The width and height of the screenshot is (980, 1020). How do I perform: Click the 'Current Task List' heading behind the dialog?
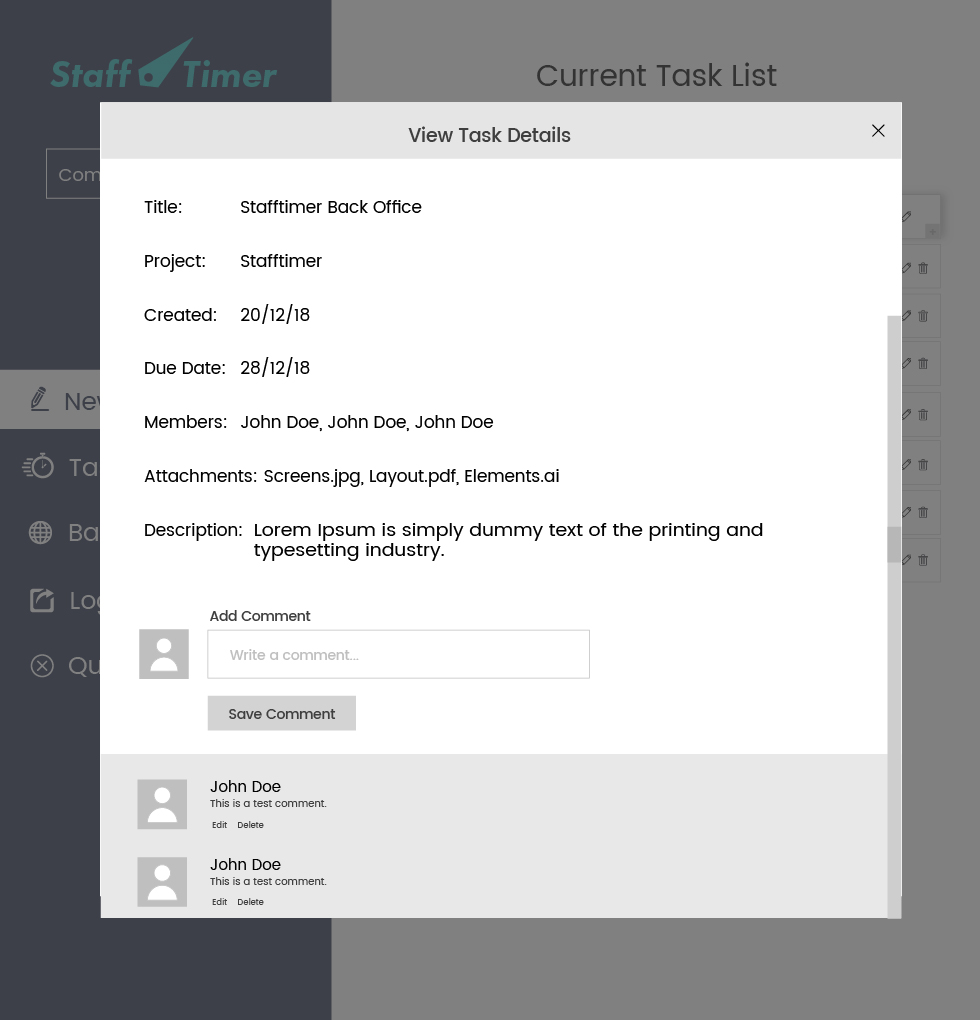656,75
